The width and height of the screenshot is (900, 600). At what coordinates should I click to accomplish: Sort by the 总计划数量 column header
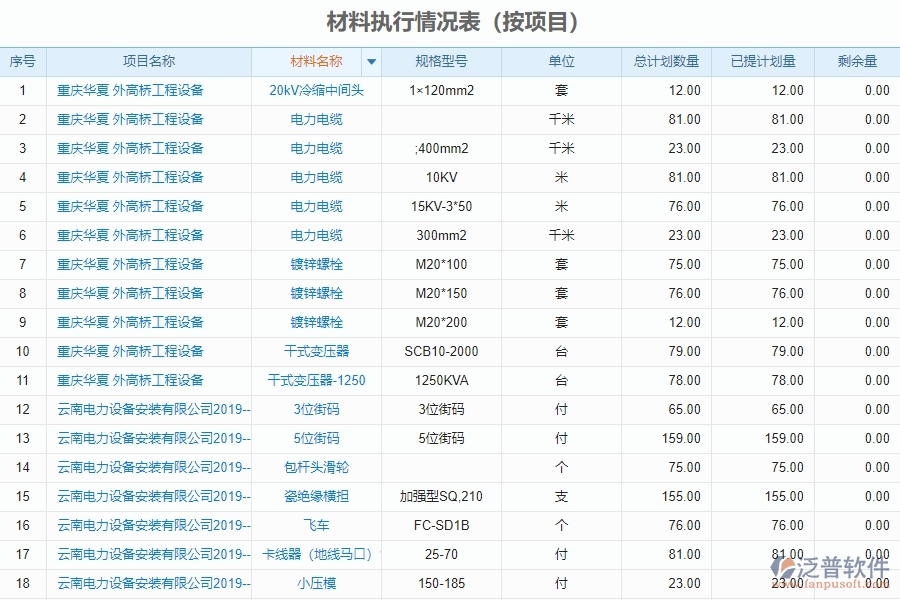[x=665, y=61]
